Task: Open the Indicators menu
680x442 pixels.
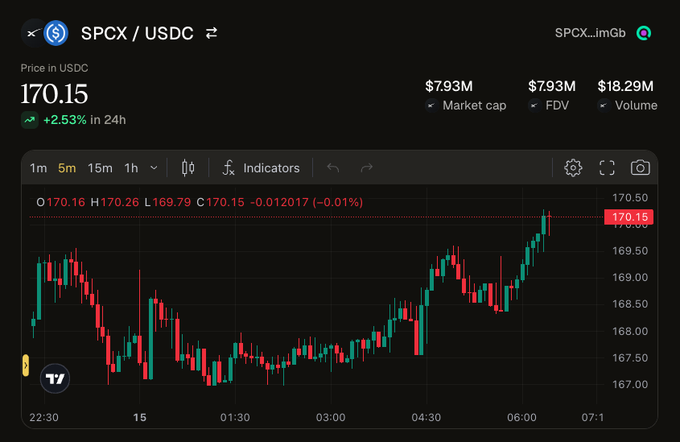Action: 261,168
